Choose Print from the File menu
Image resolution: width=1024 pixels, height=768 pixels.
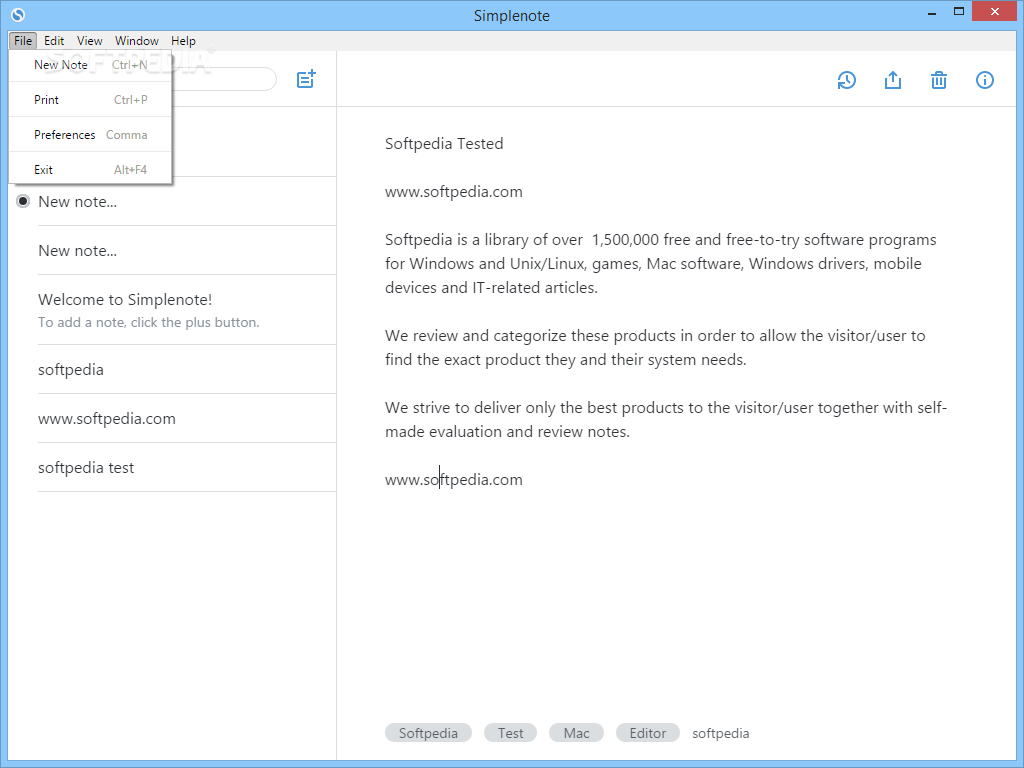pyautogui.click(x=91, y=100)
